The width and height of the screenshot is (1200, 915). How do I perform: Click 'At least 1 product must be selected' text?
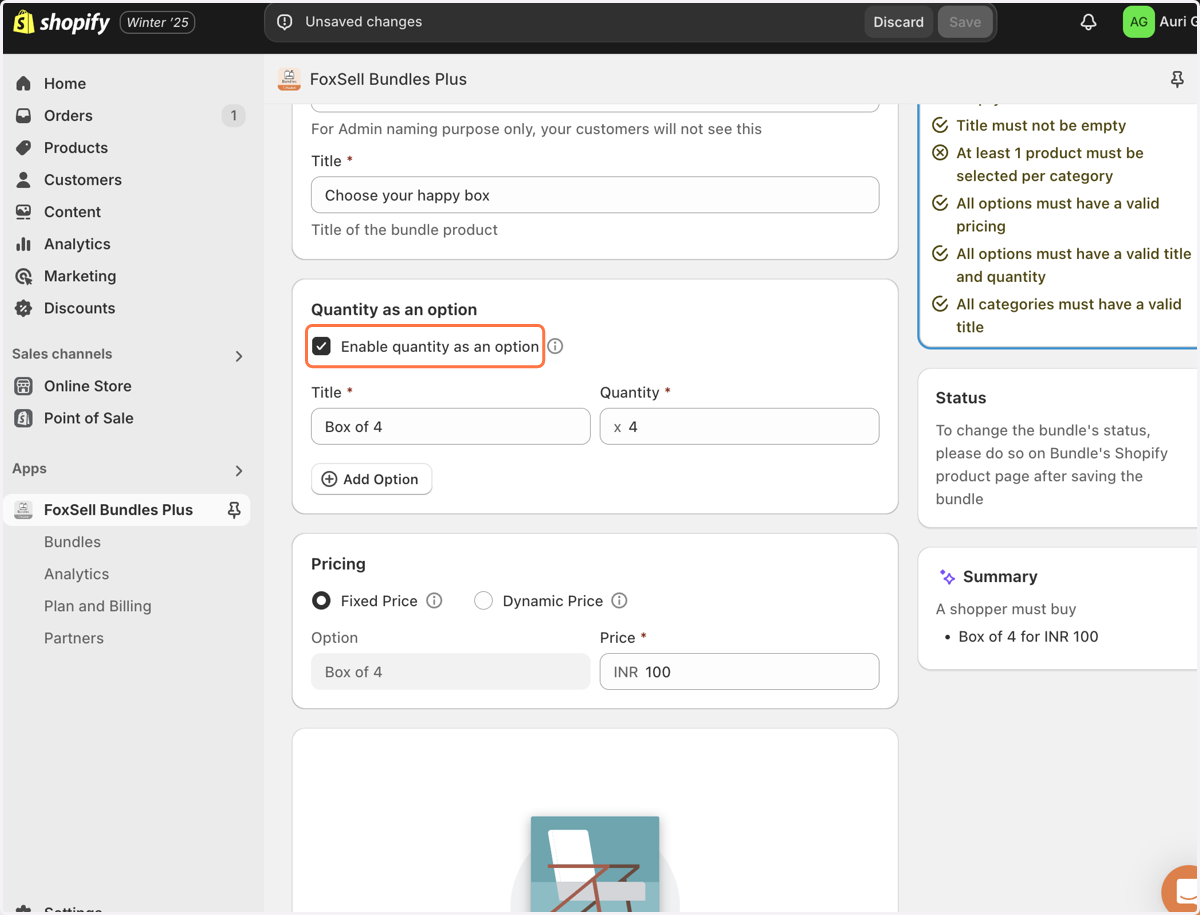point(1050,164)
